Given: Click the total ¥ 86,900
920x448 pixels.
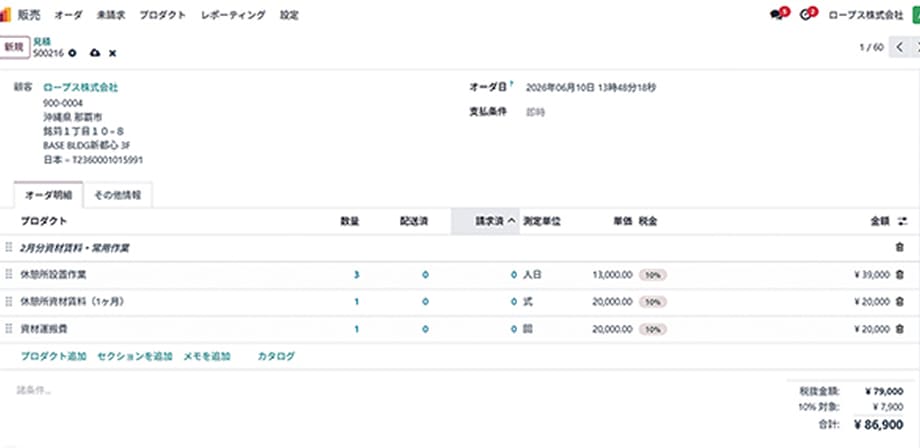Looking at the screenshot, I should coord(878,425).
